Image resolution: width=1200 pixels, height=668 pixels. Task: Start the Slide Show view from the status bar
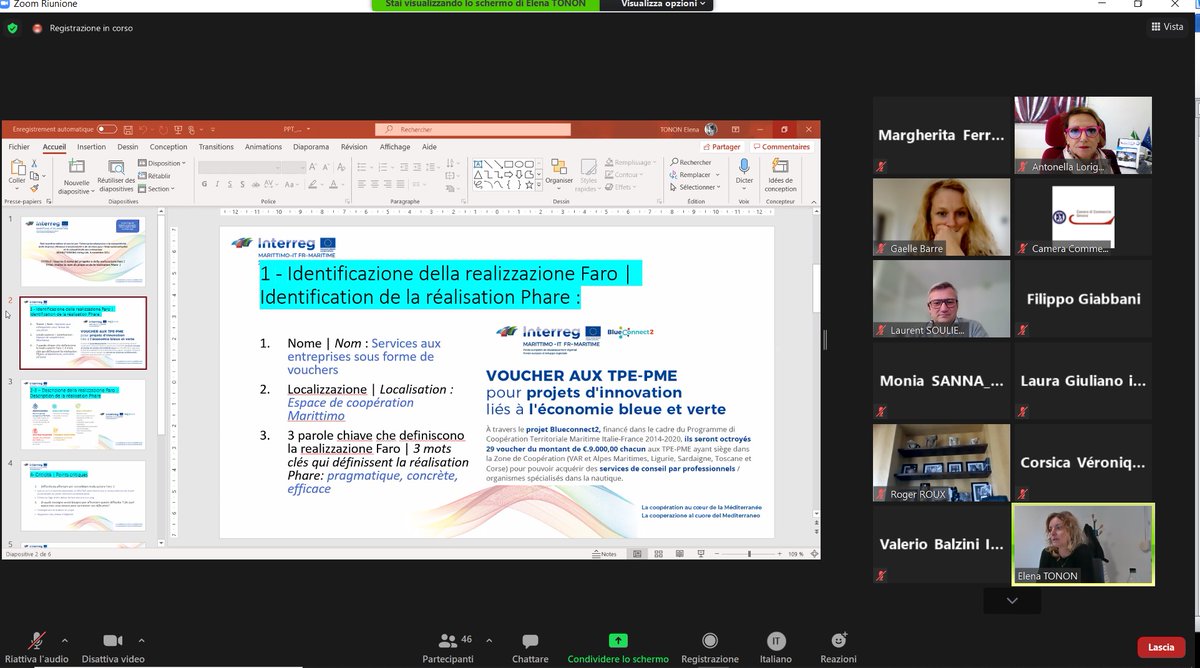point(701,553)
